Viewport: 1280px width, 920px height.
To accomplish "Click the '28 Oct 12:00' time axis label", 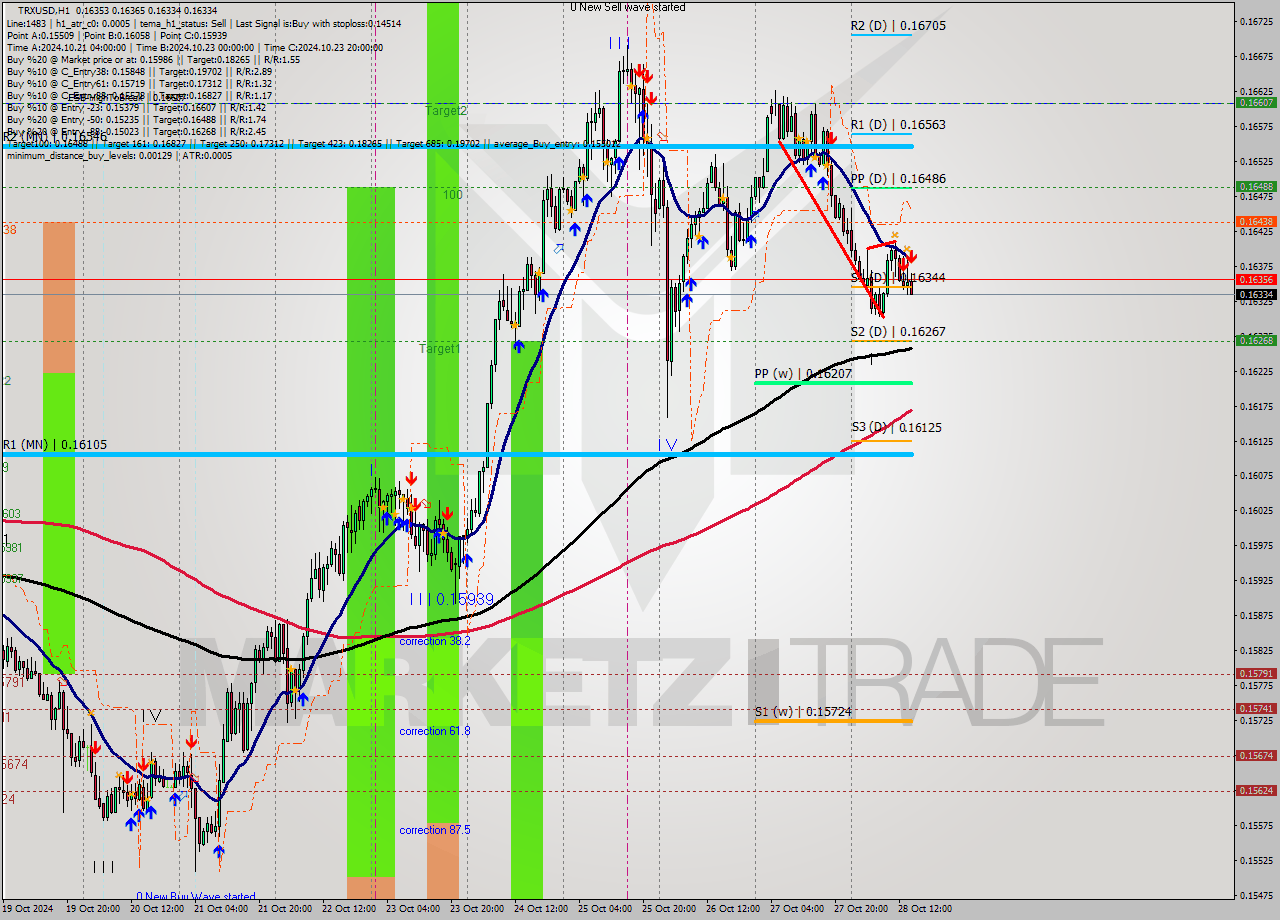I will [925, 909].
